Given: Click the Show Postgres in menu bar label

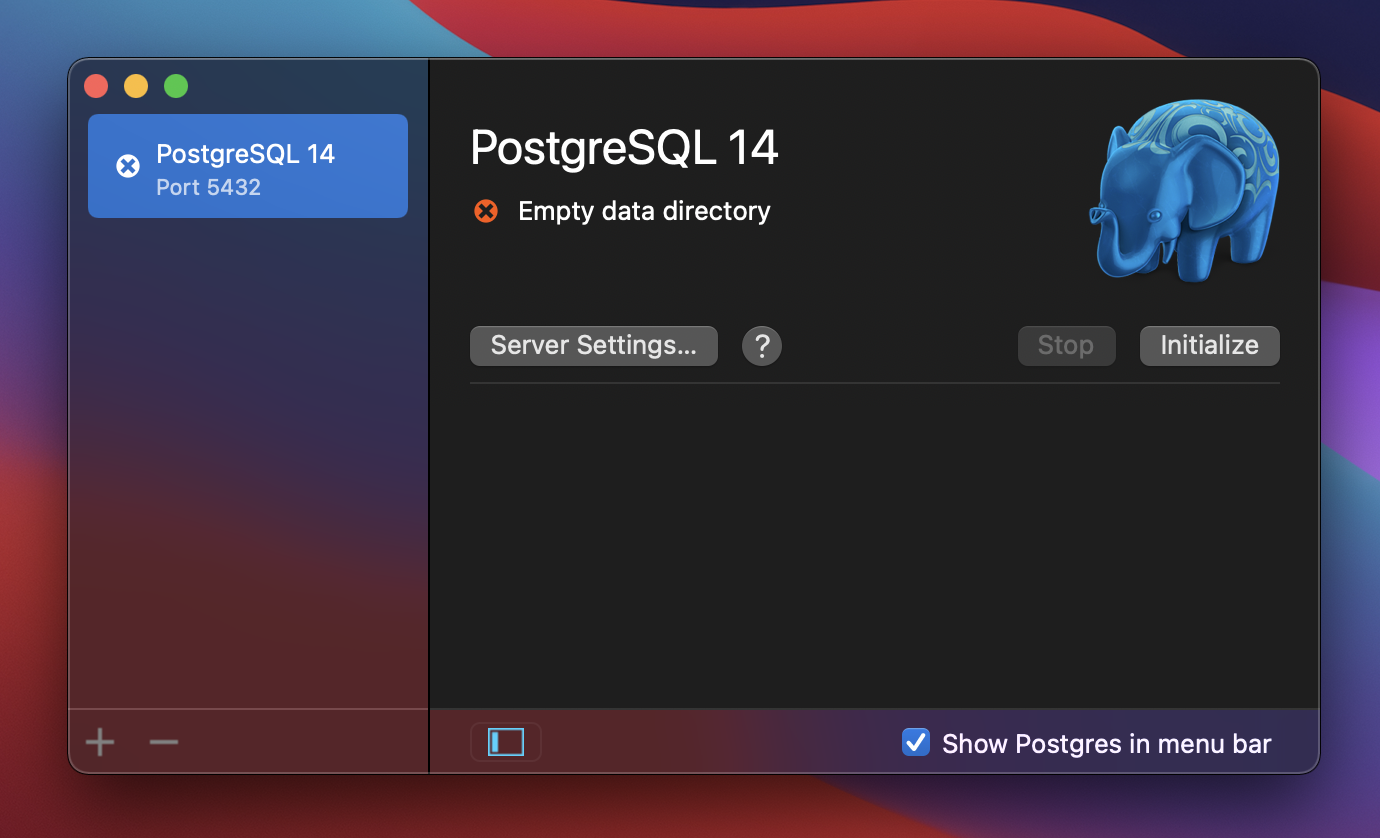Looking at the screenshot, I should click(x=1107, y=744).
